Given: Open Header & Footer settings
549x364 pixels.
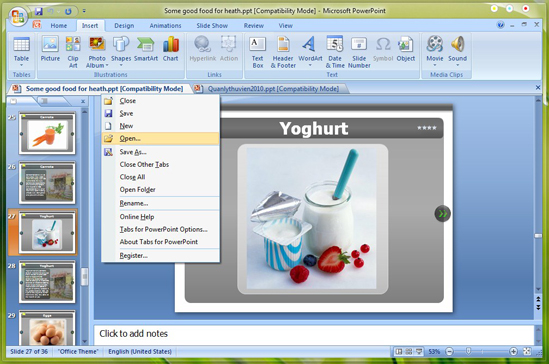Looking at the screenshot, I should click(283, 52).
